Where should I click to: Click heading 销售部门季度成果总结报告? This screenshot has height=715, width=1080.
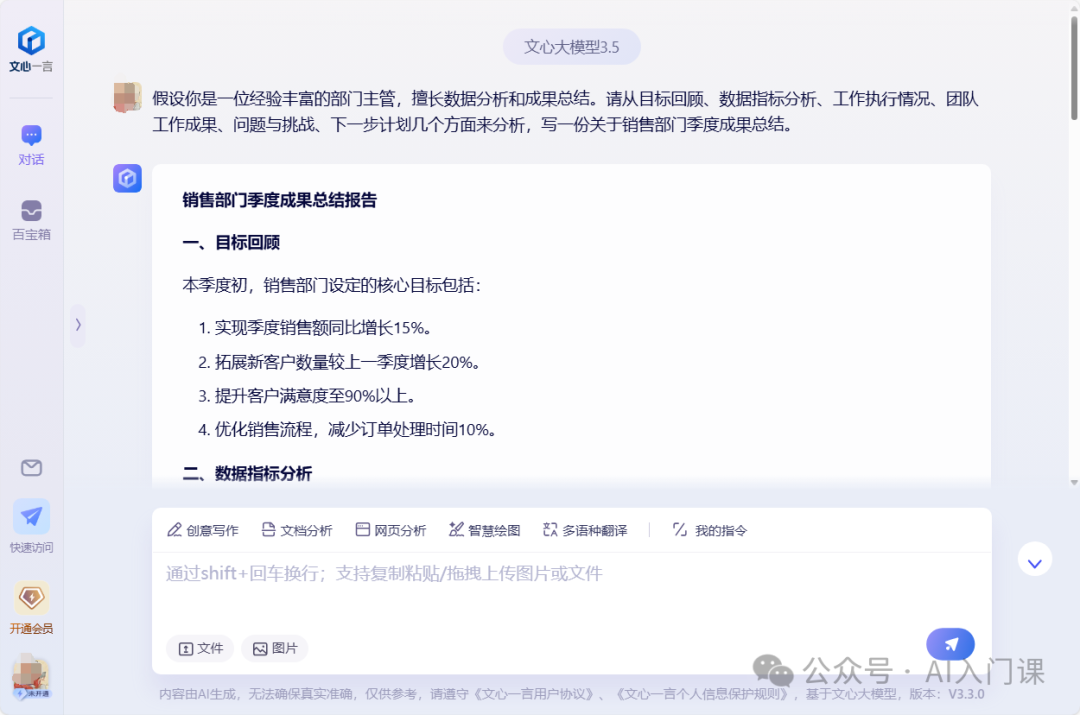point(280,200)
